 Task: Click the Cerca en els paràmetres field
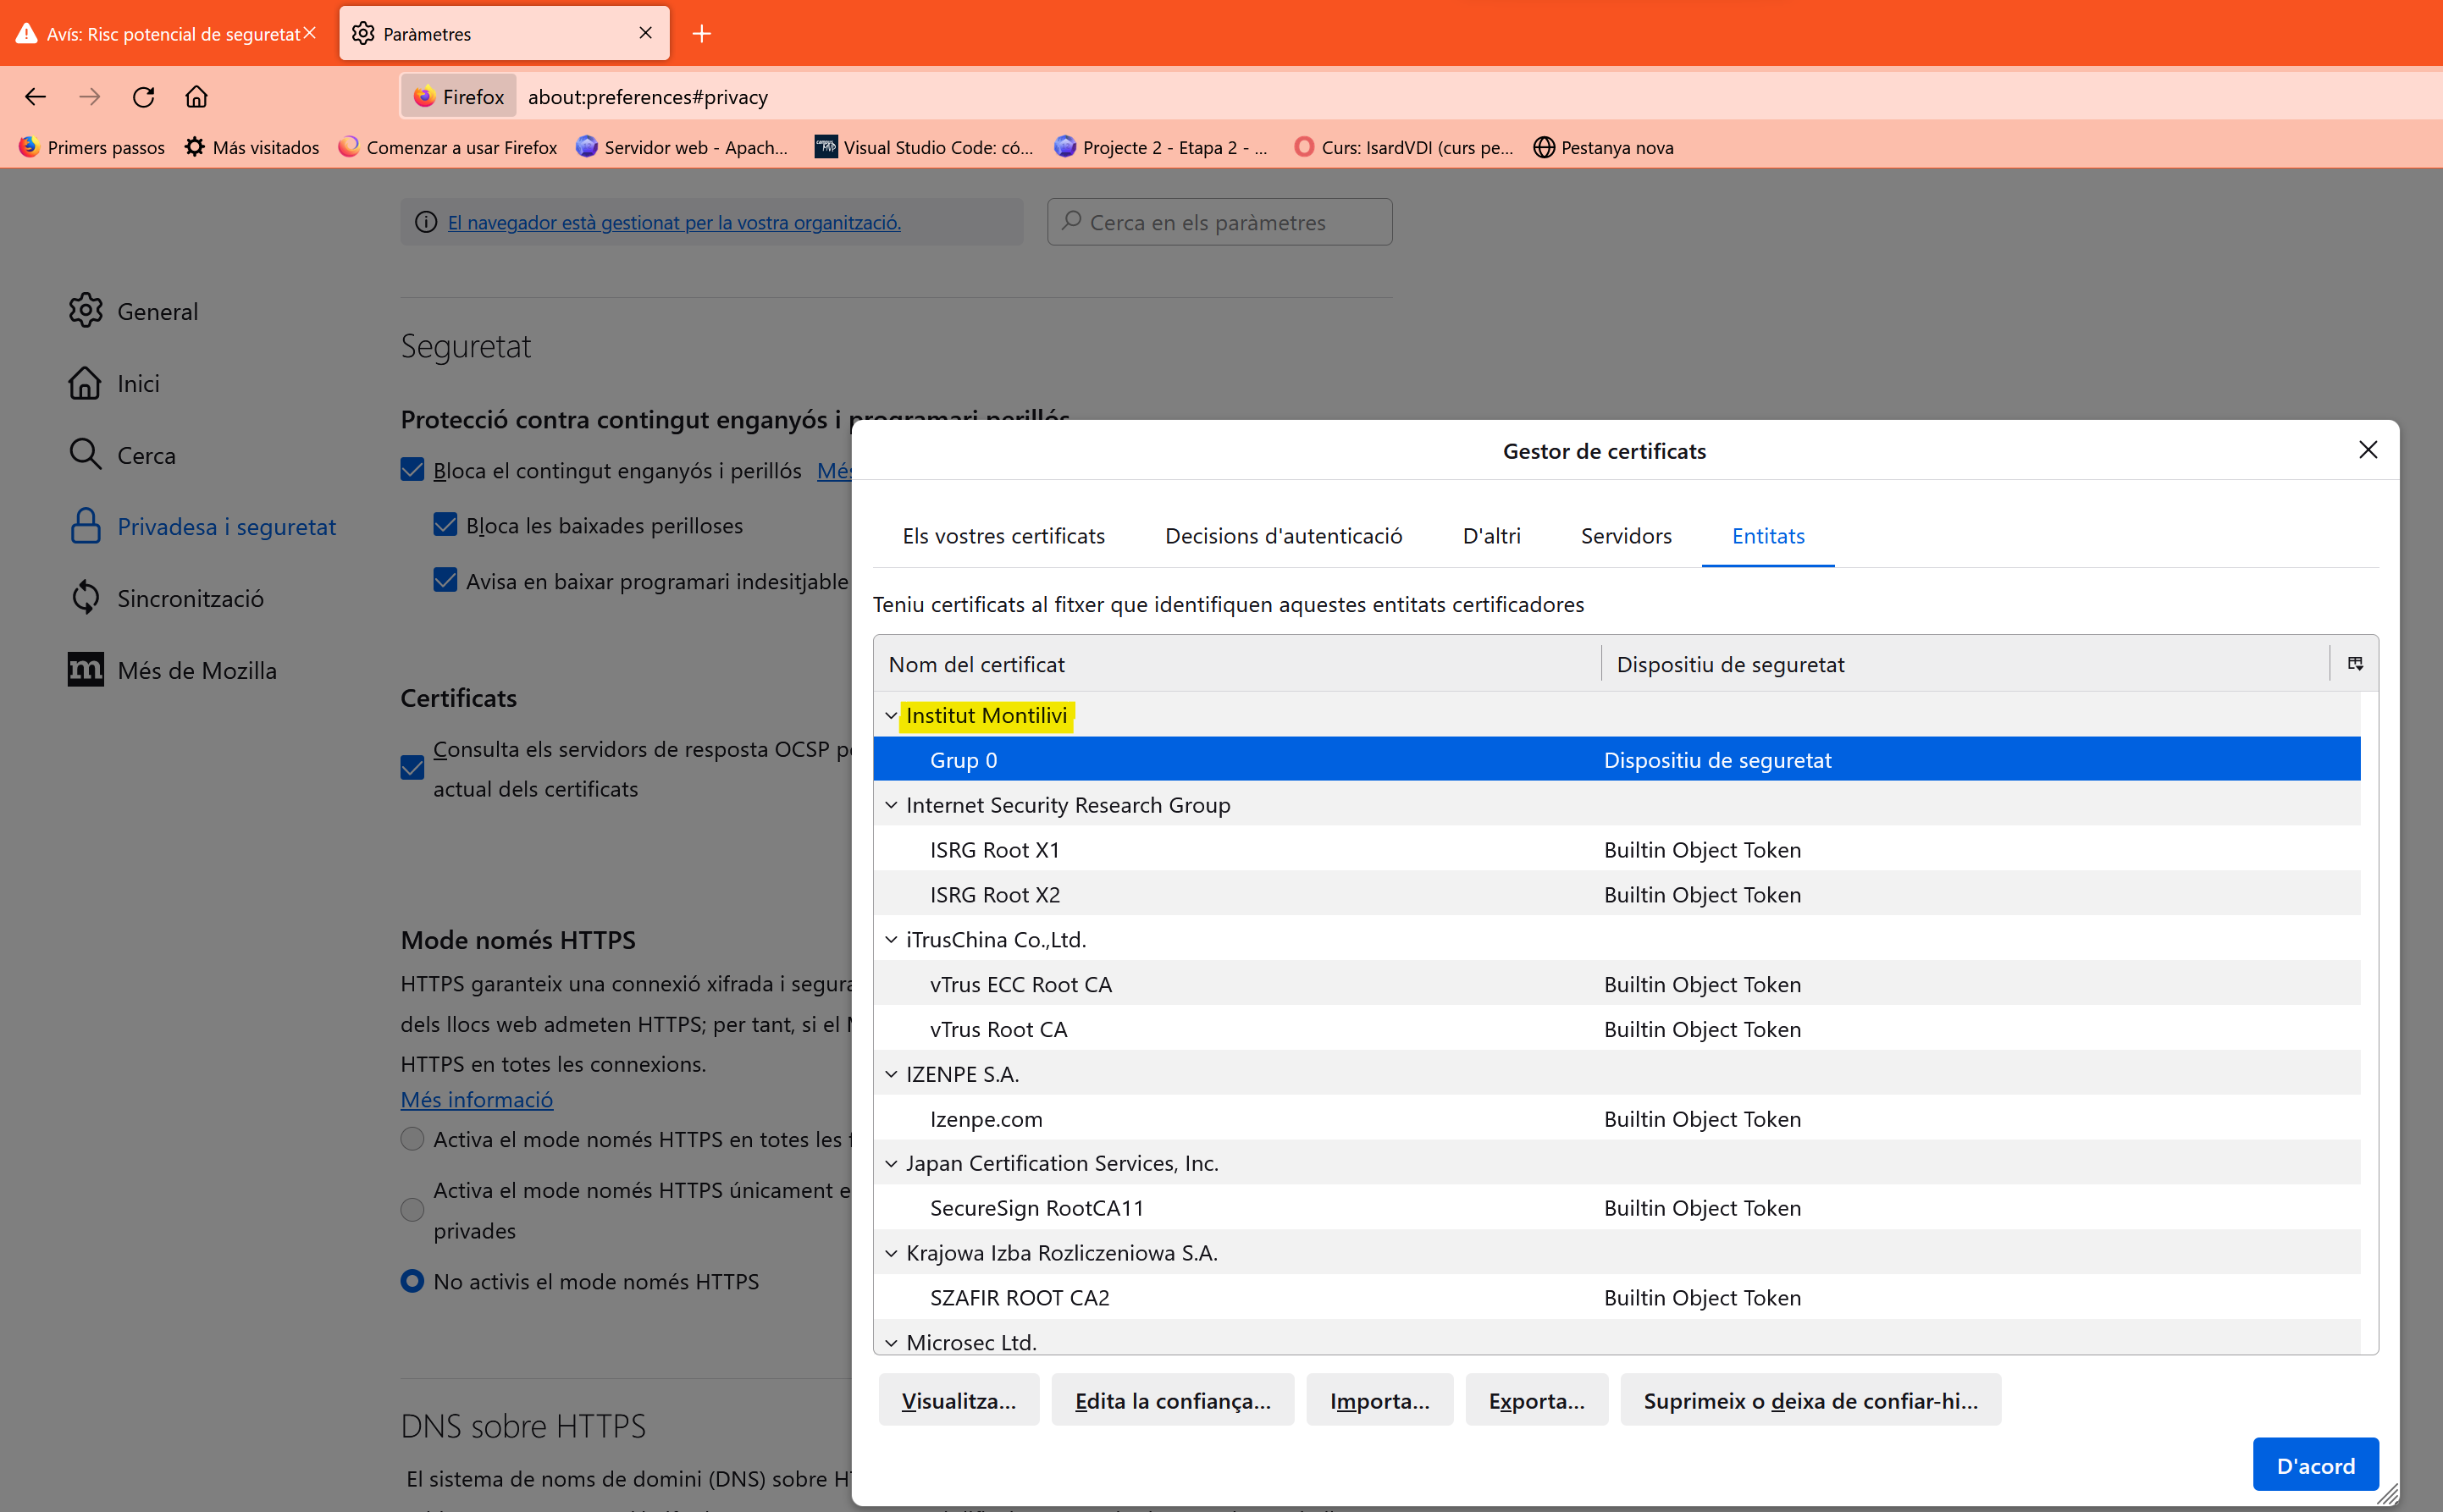pyautogui.click(x=1220, y=222)
